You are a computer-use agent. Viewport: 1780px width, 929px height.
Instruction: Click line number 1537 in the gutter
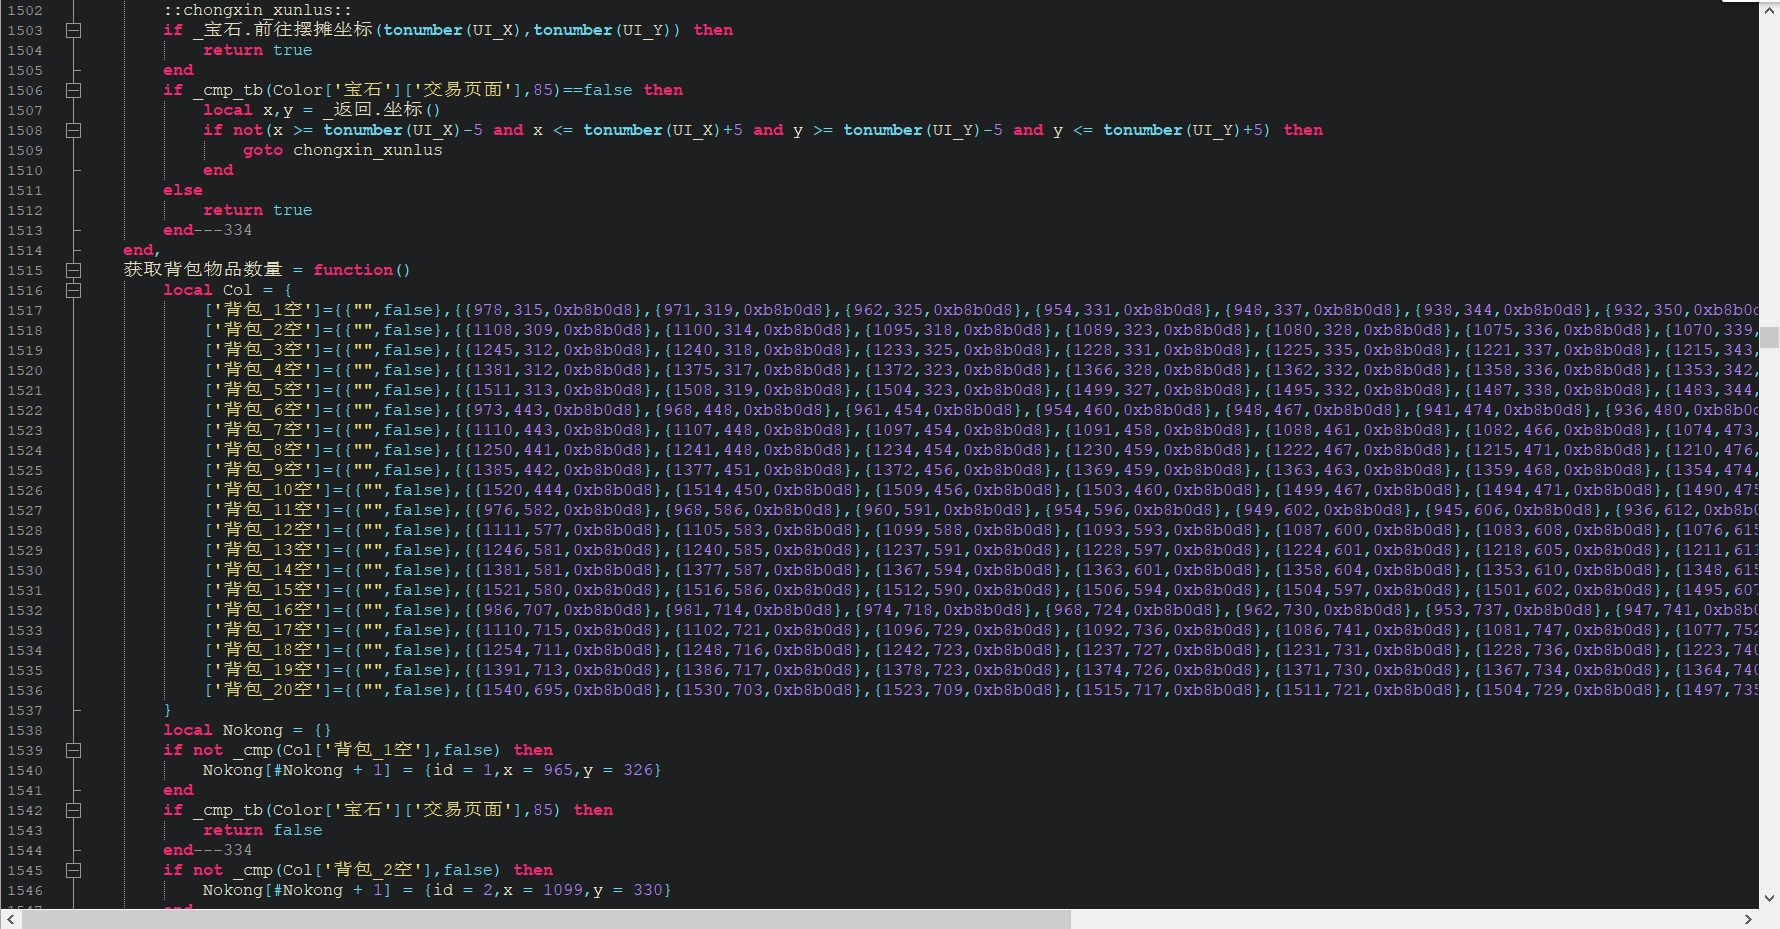[x=25, y=710]
